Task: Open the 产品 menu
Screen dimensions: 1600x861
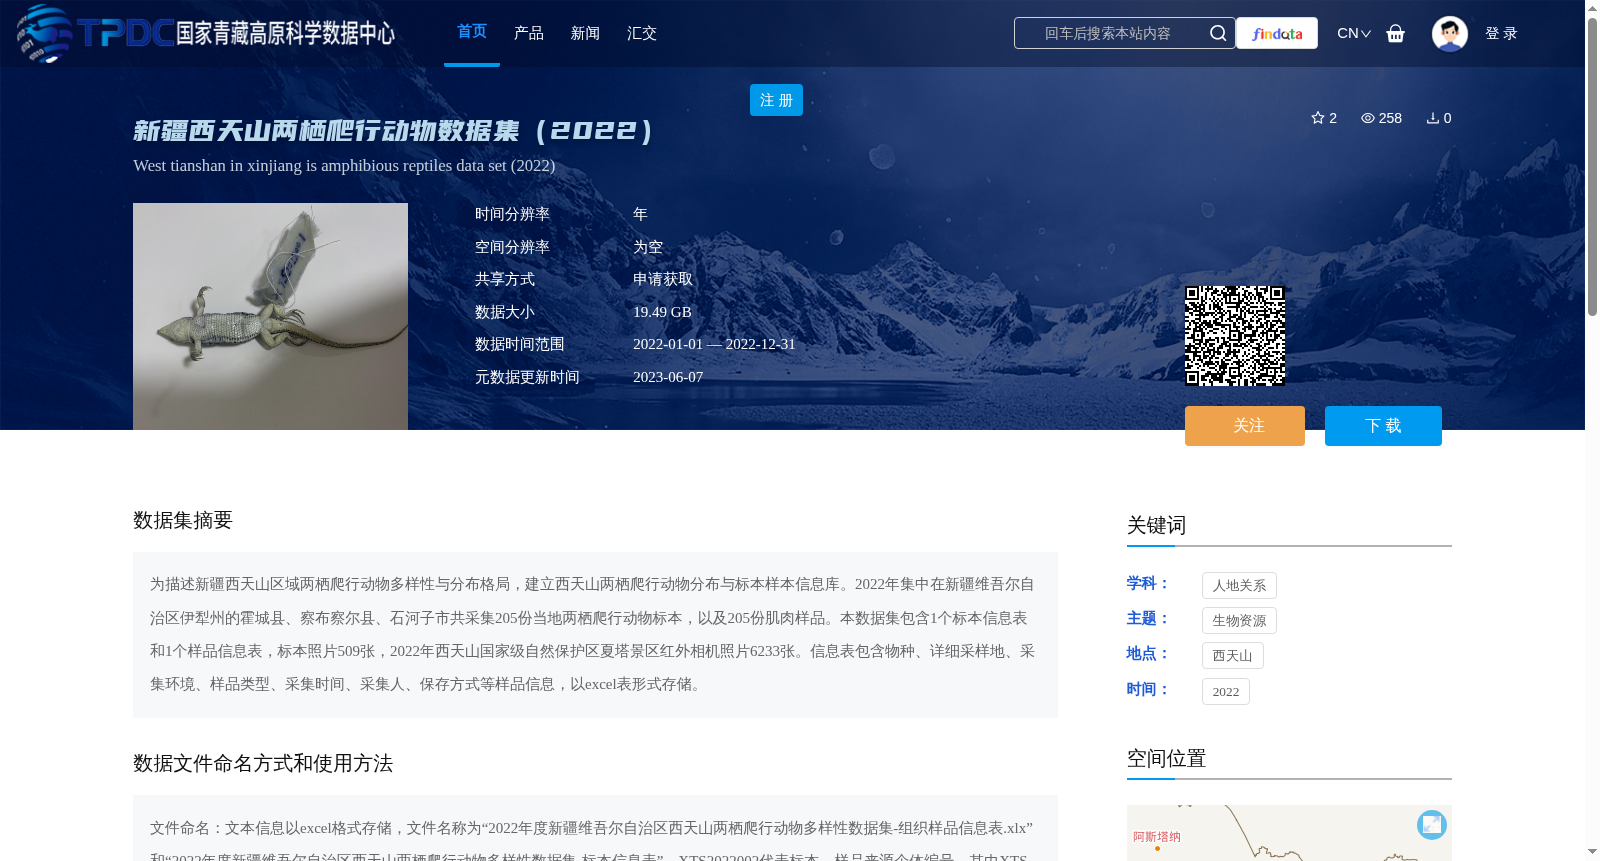Action: click(x=529, y=33)
